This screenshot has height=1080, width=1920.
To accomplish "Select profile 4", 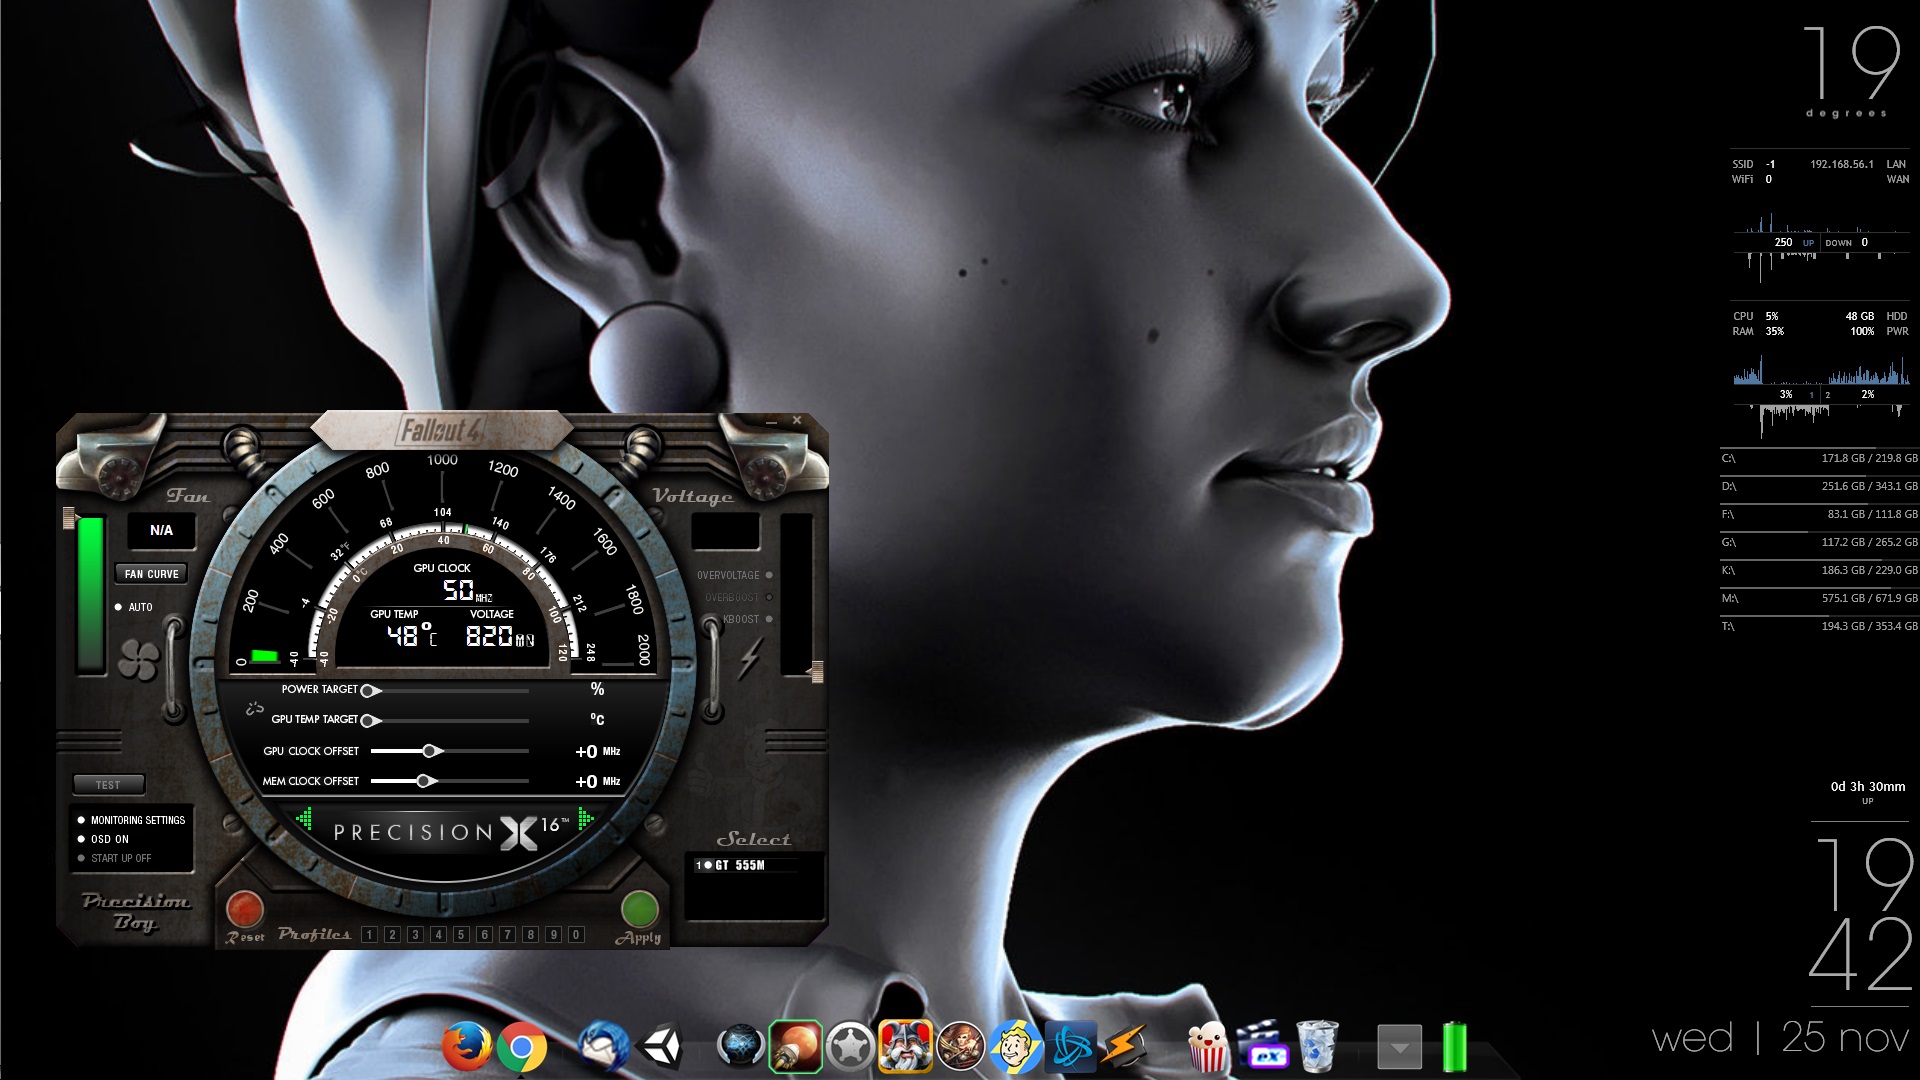I will [x=438, y=935].
